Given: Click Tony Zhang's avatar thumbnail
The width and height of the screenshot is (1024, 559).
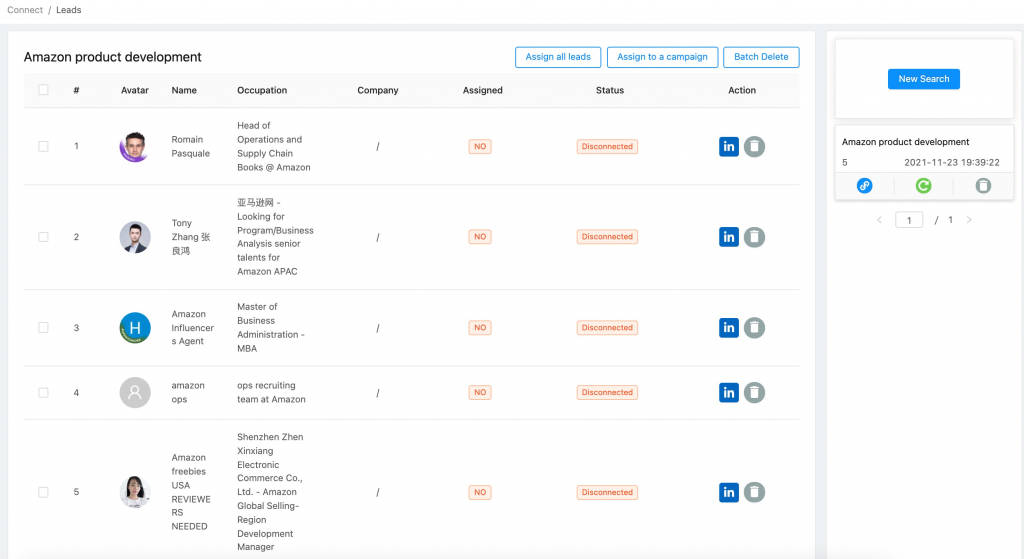Looking at the screenshot, I should pyautogui.click(x=135, y=237).
